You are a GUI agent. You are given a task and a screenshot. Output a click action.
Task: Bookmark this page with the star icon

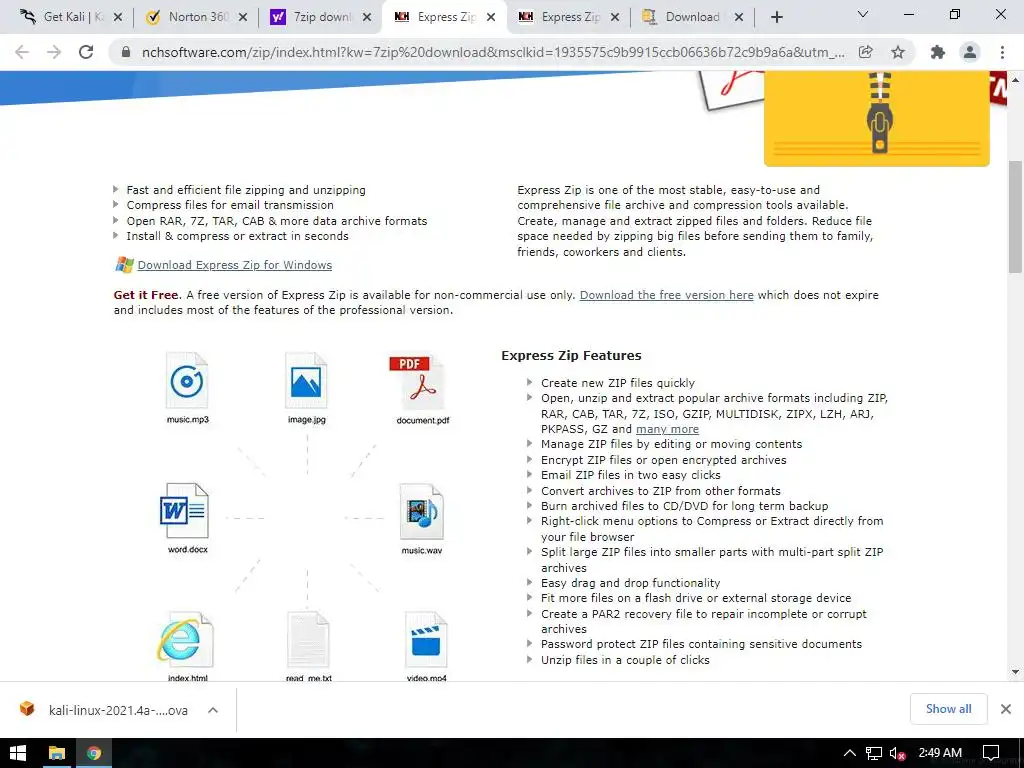coord(898,52)
